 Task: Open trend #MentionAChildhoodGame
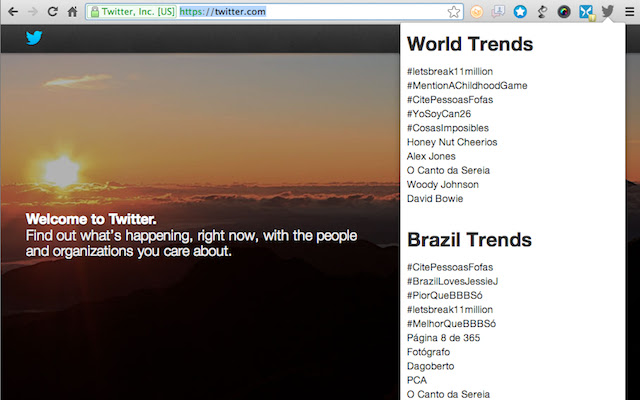pyautogui.click(x=467, y=86)
